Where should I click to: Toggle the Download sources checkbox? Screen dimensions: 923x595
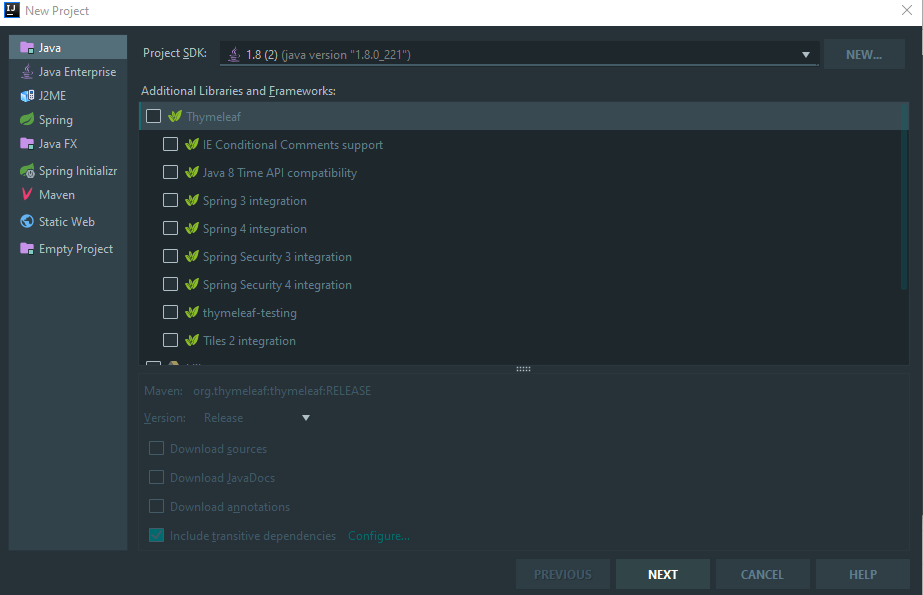click(x=156, y=448)
